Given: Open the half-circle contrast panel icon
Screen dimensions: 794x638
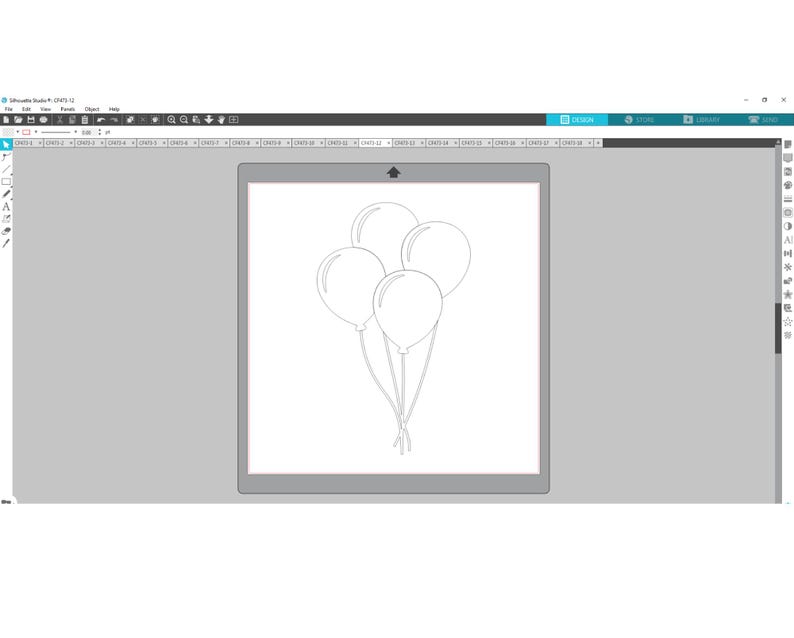Looking at the screenshot, I should point(788,226).
